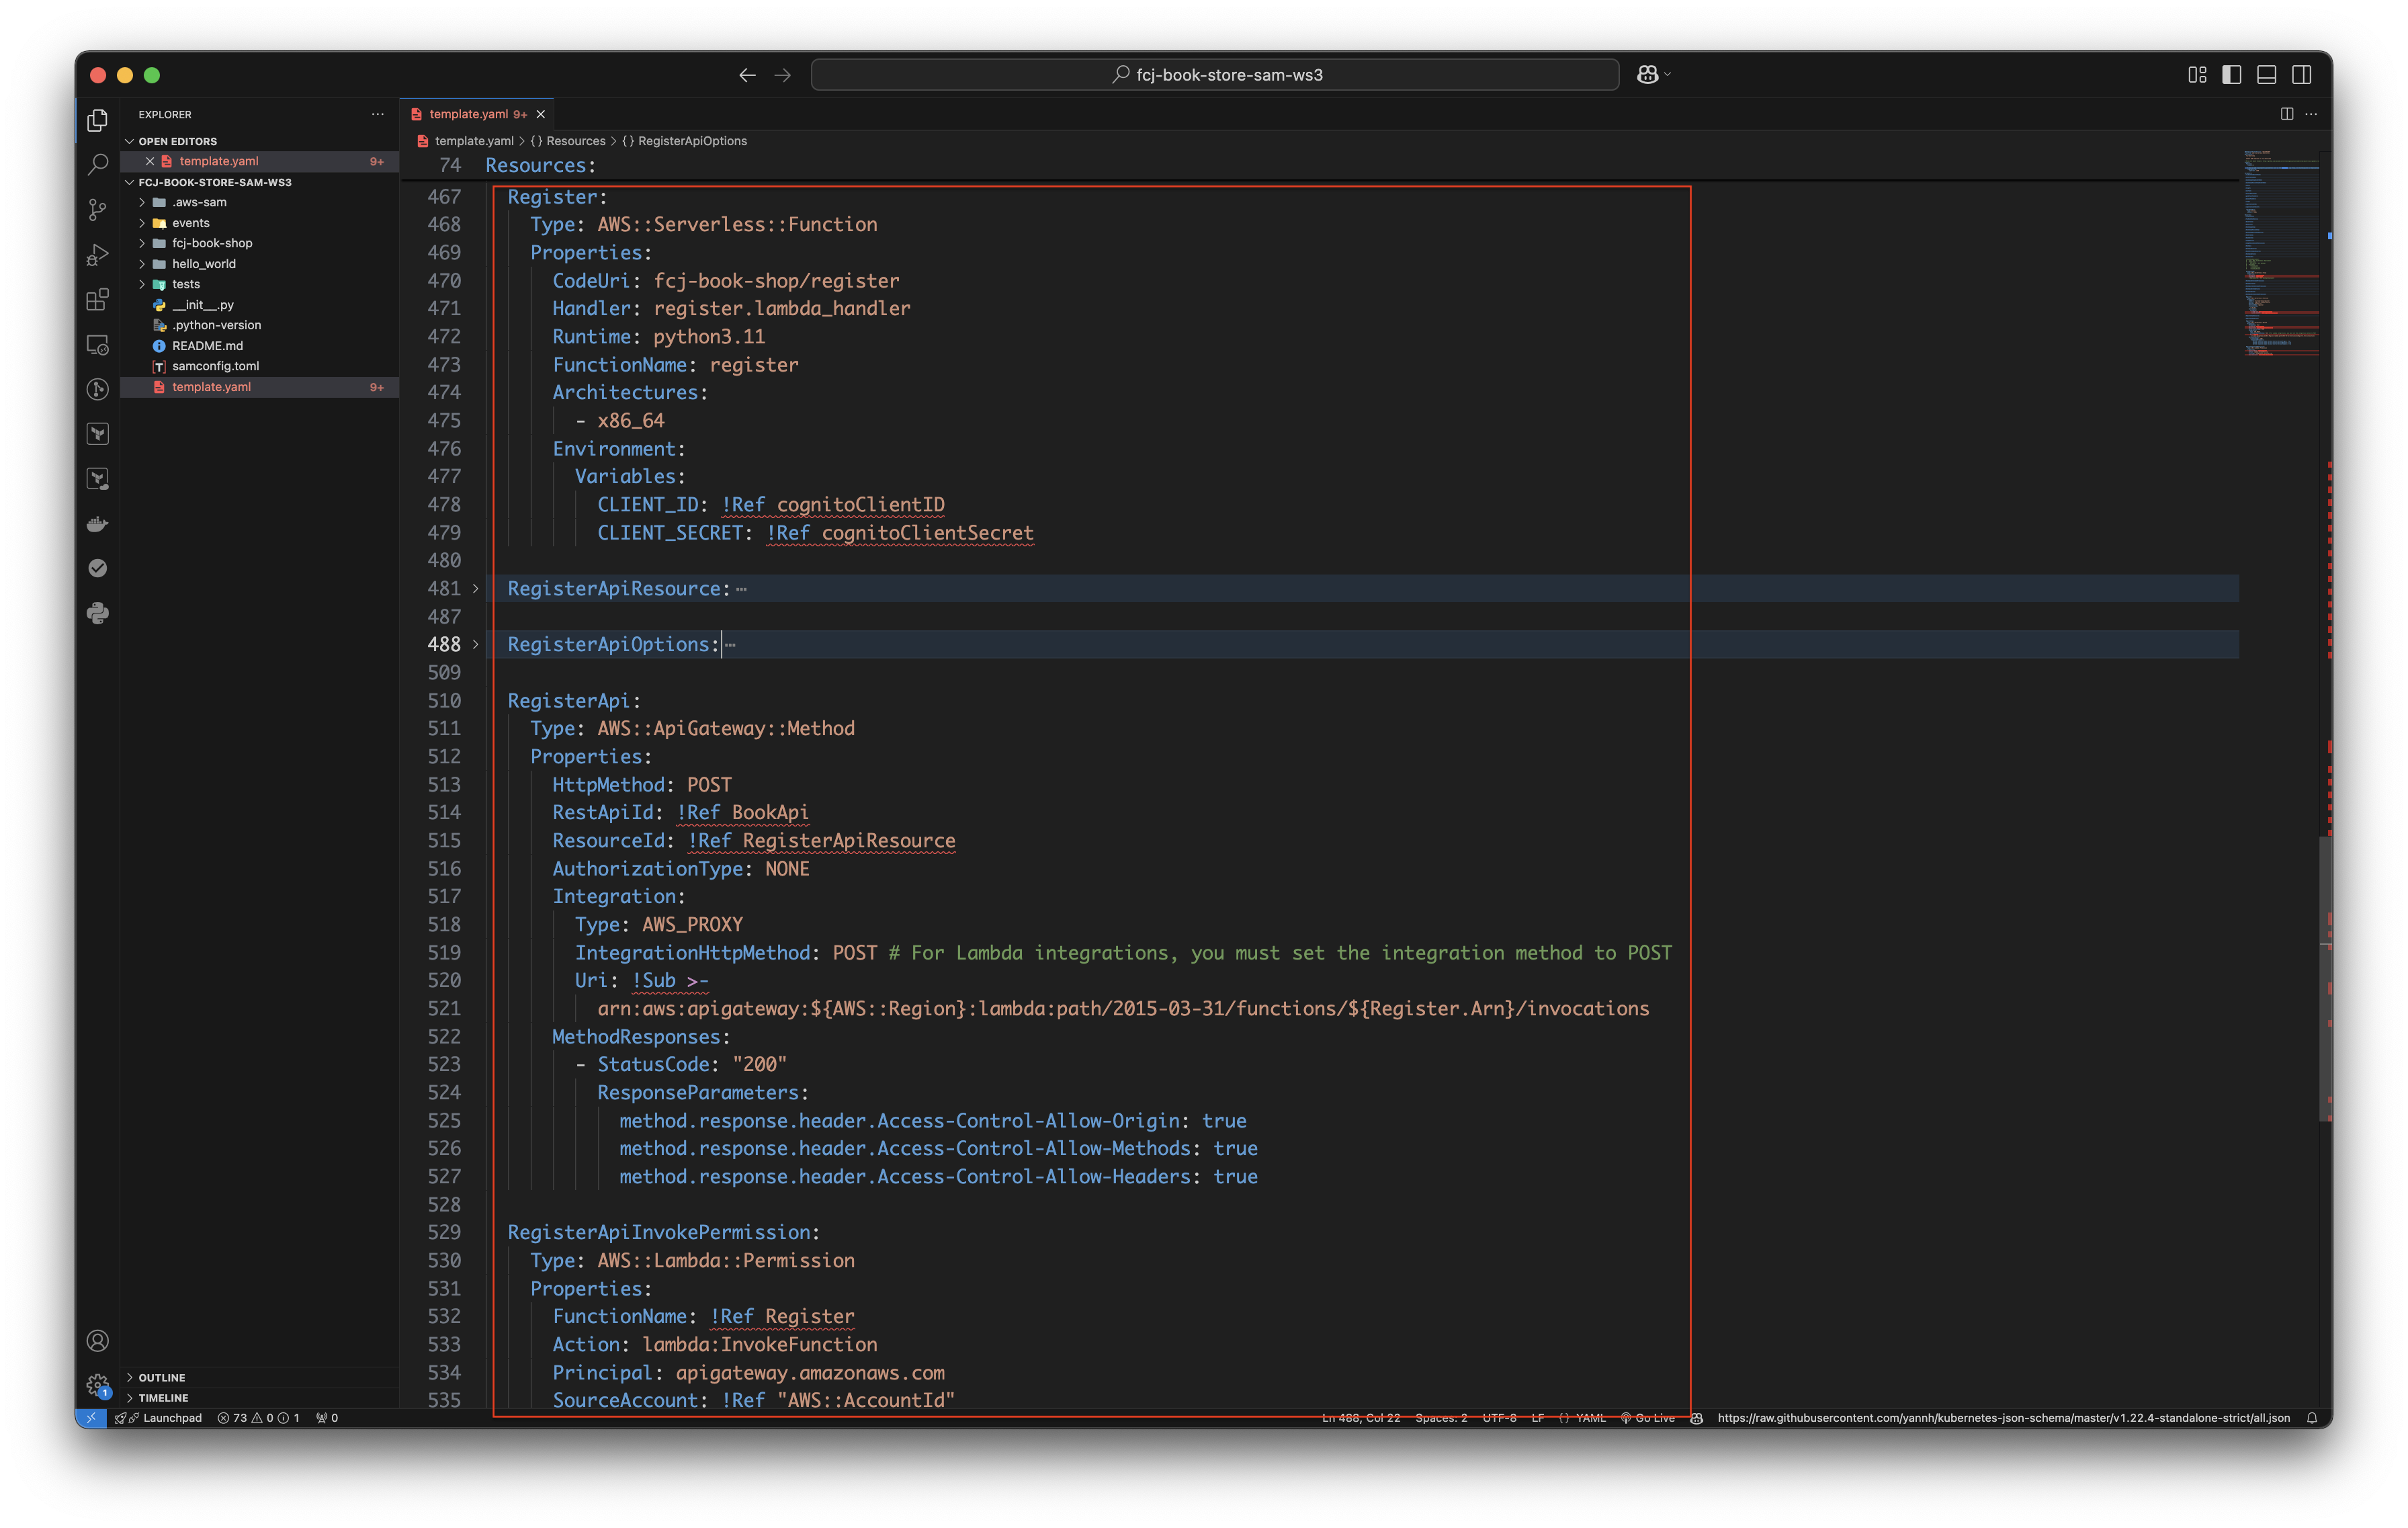Open the Docker view in activity bar
Viewport: 2408px width, 1528px height.
pos(97,524)
